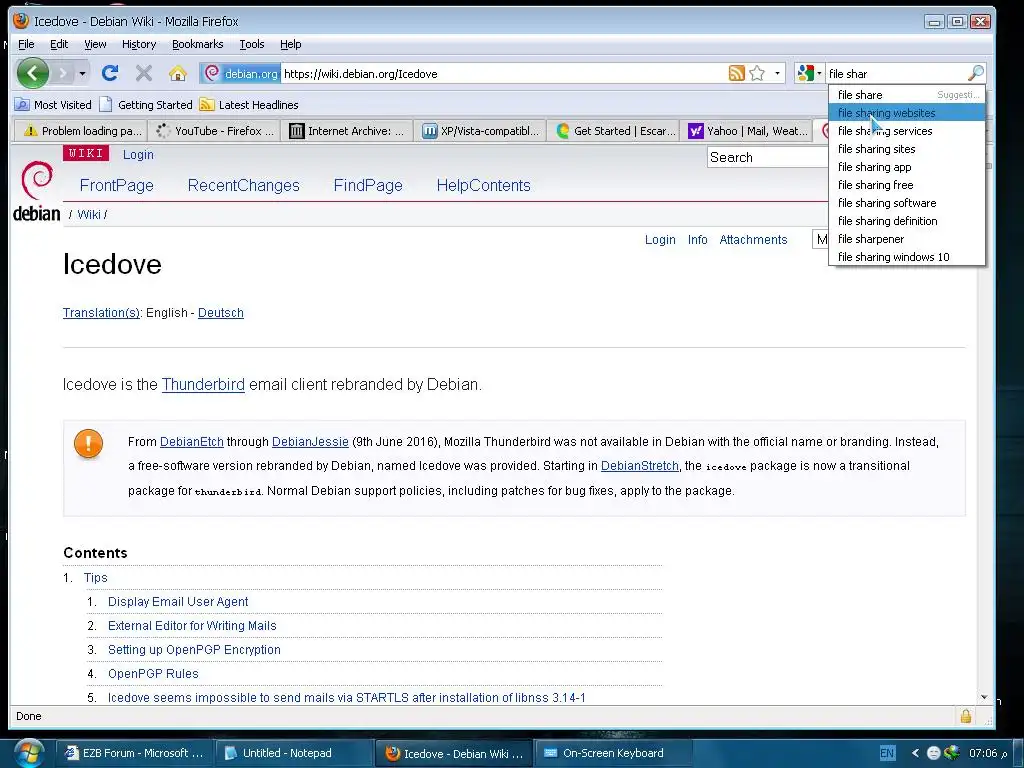Open the View menu
This screenshot has width=1024, height=768.
pos(95,44)
